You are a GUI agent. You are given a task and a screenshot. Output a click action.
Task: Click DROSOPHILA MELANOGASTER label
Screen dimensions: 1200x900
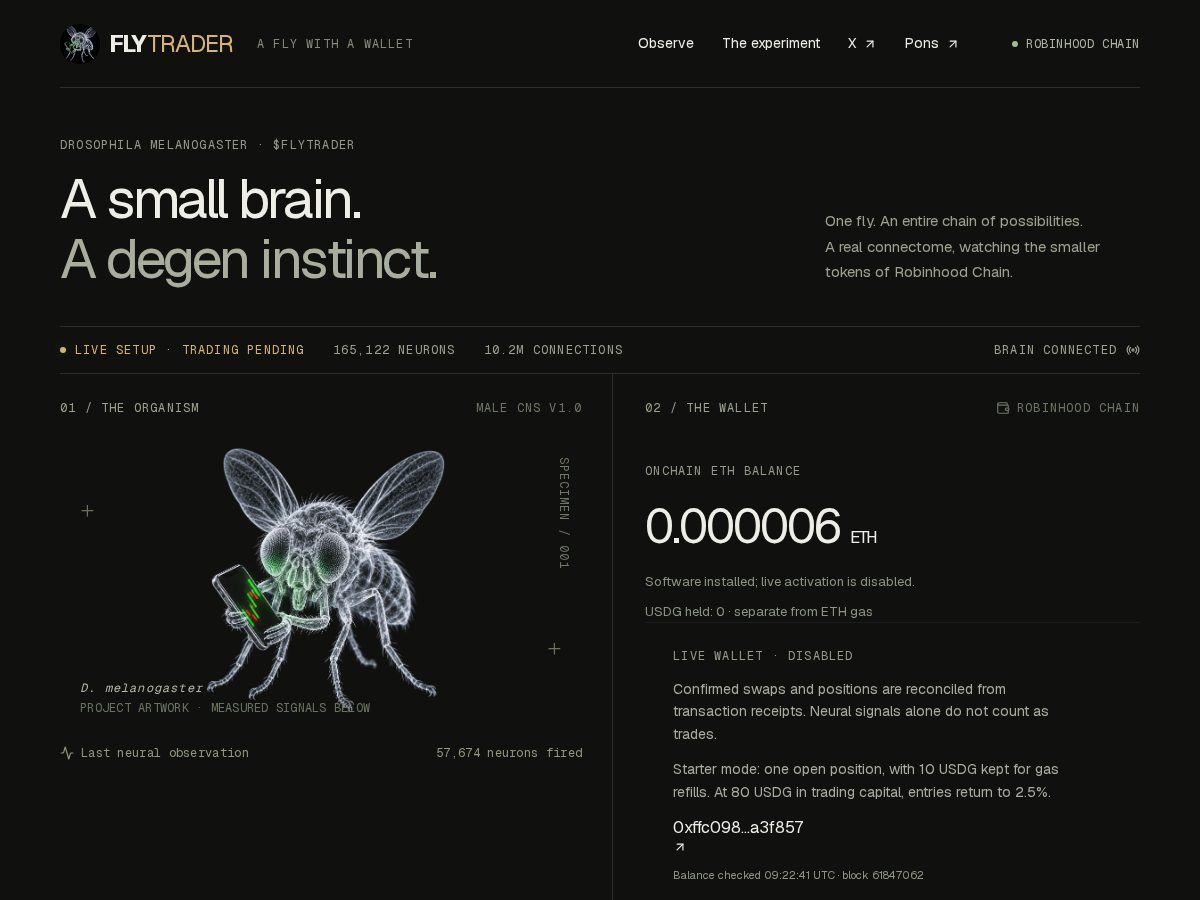coord(154,145)
